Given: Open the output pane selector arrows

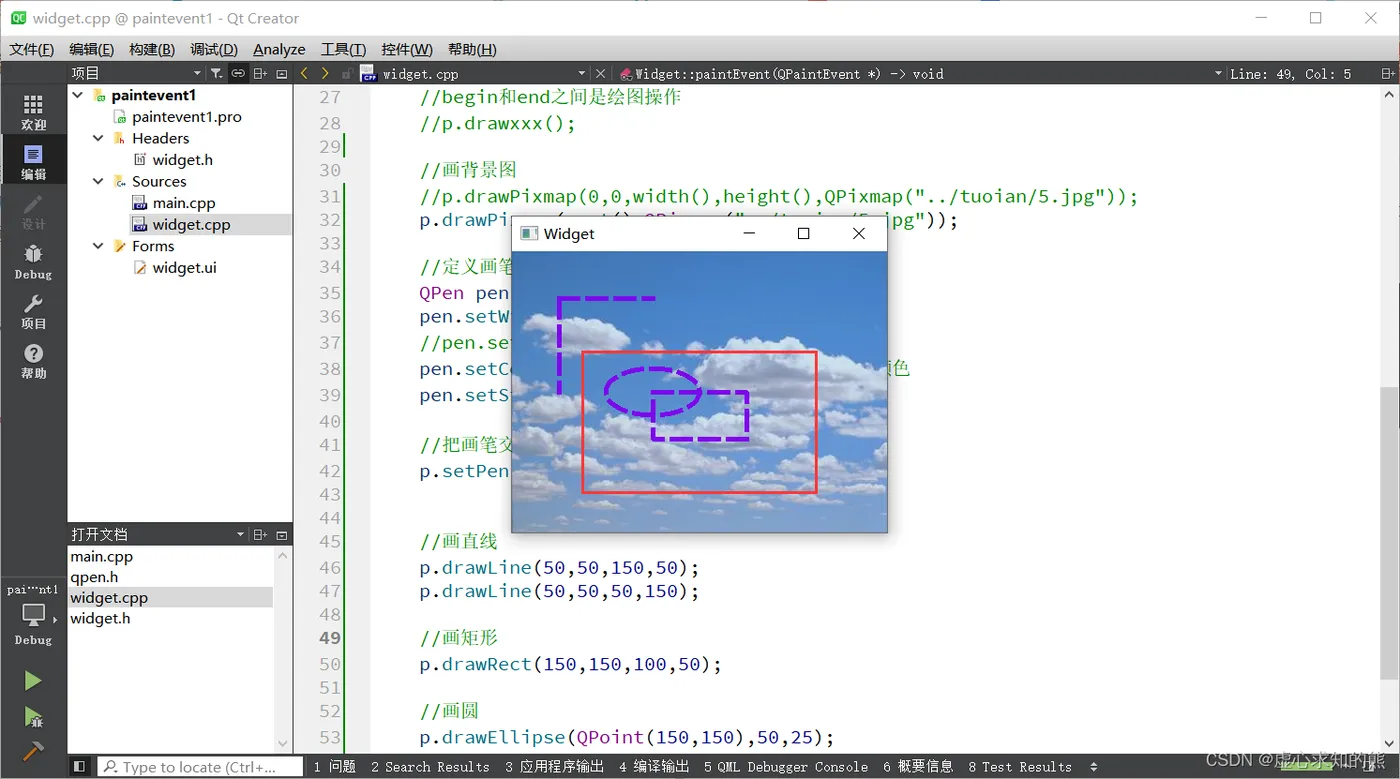Looking at the screenshot, I should (1094, 767).
